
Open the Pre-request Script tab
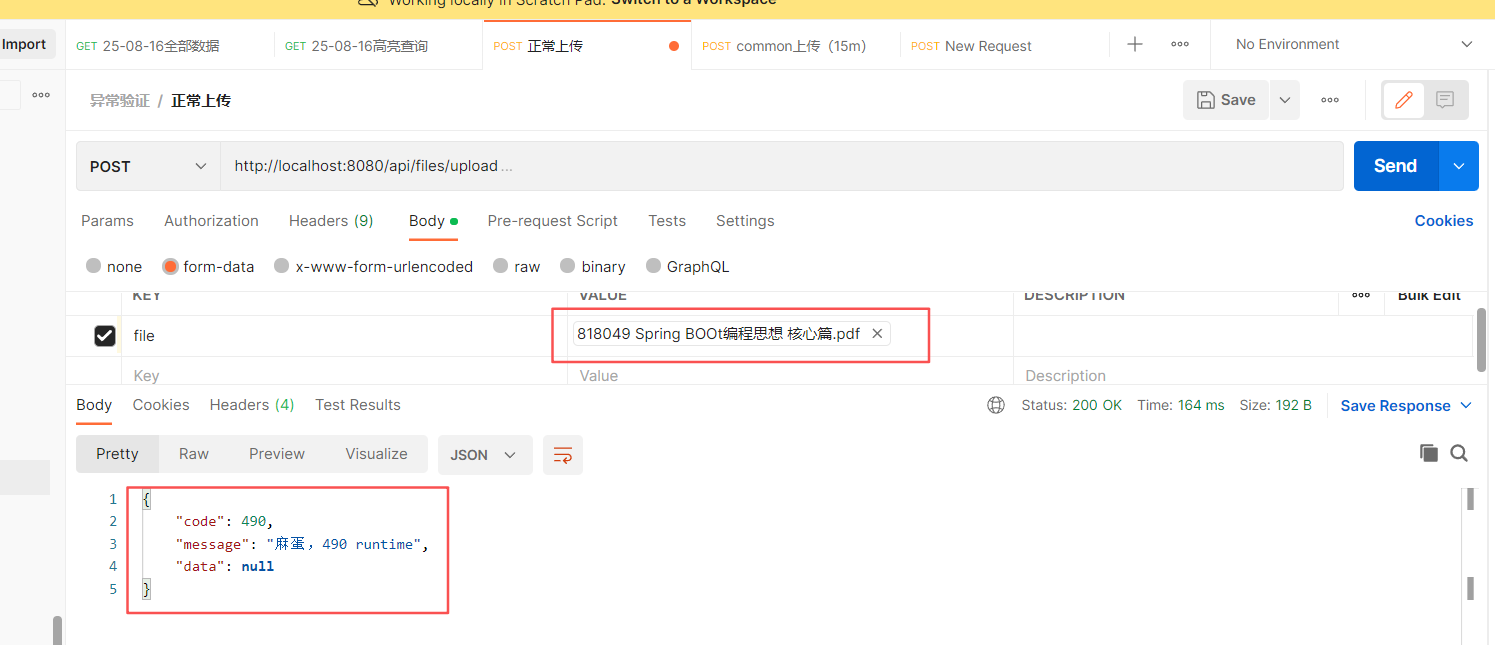(553, 221)
